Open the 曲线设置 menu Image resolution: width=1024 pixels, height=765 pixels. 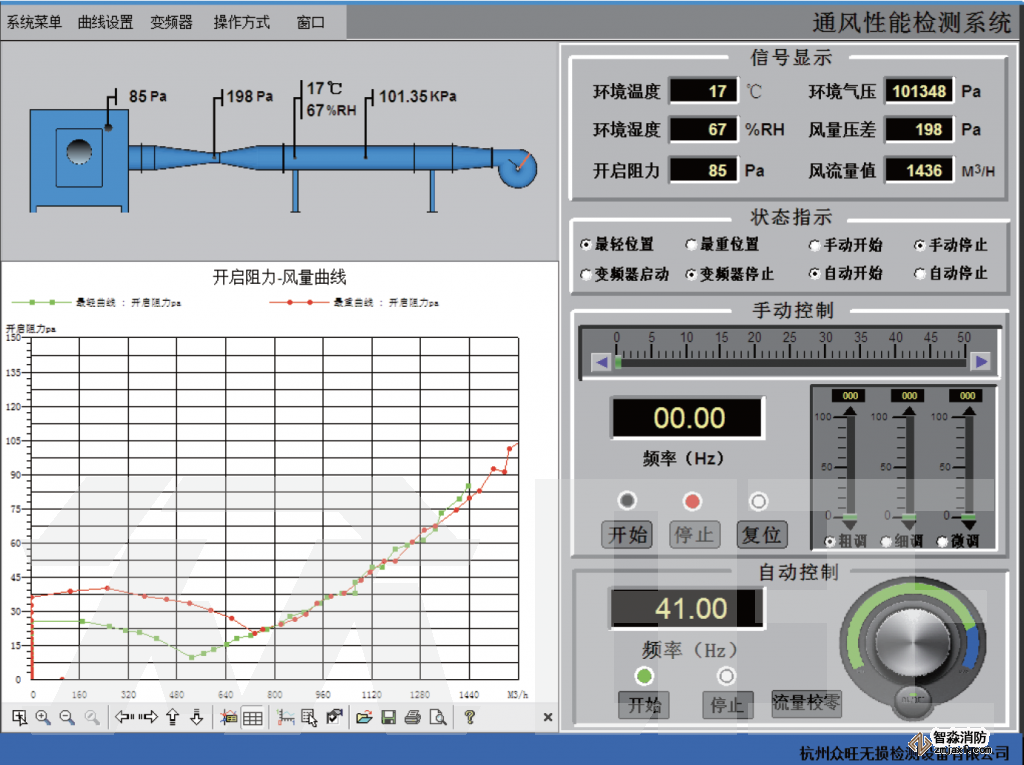(106, 22)
